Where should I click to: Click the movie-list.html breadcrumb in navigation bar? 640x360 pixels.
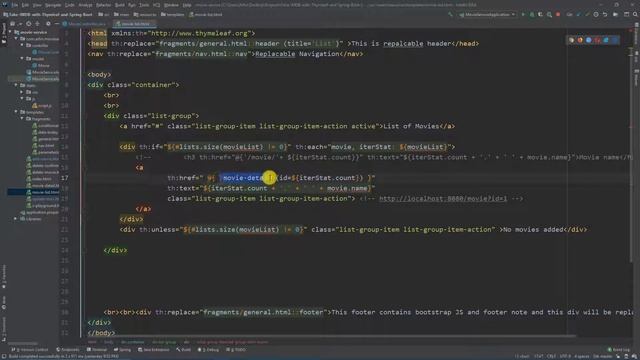(x=206, y=15)
